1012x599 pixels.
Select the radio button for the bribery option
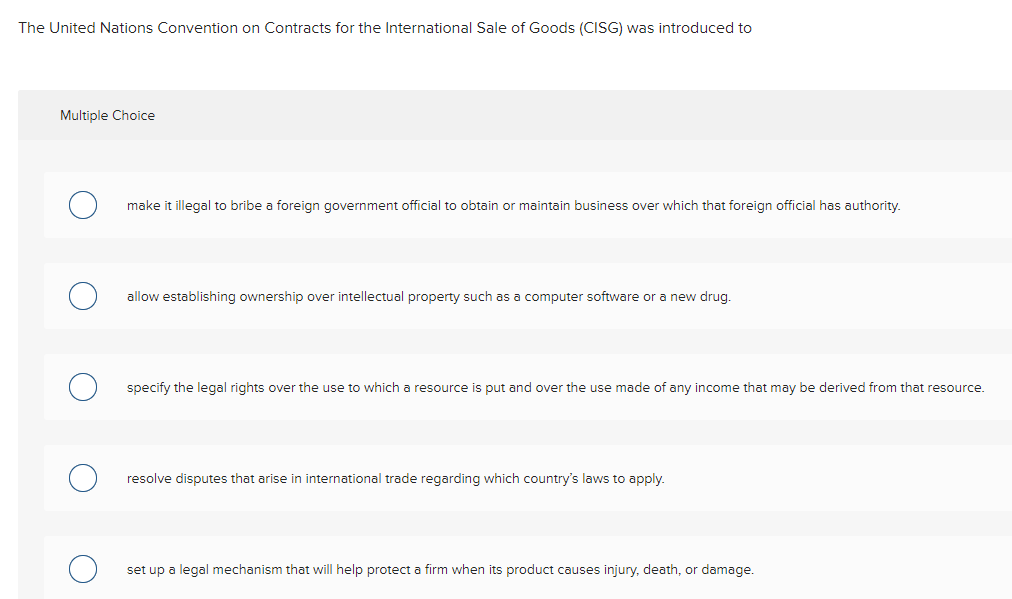(83, 205)
